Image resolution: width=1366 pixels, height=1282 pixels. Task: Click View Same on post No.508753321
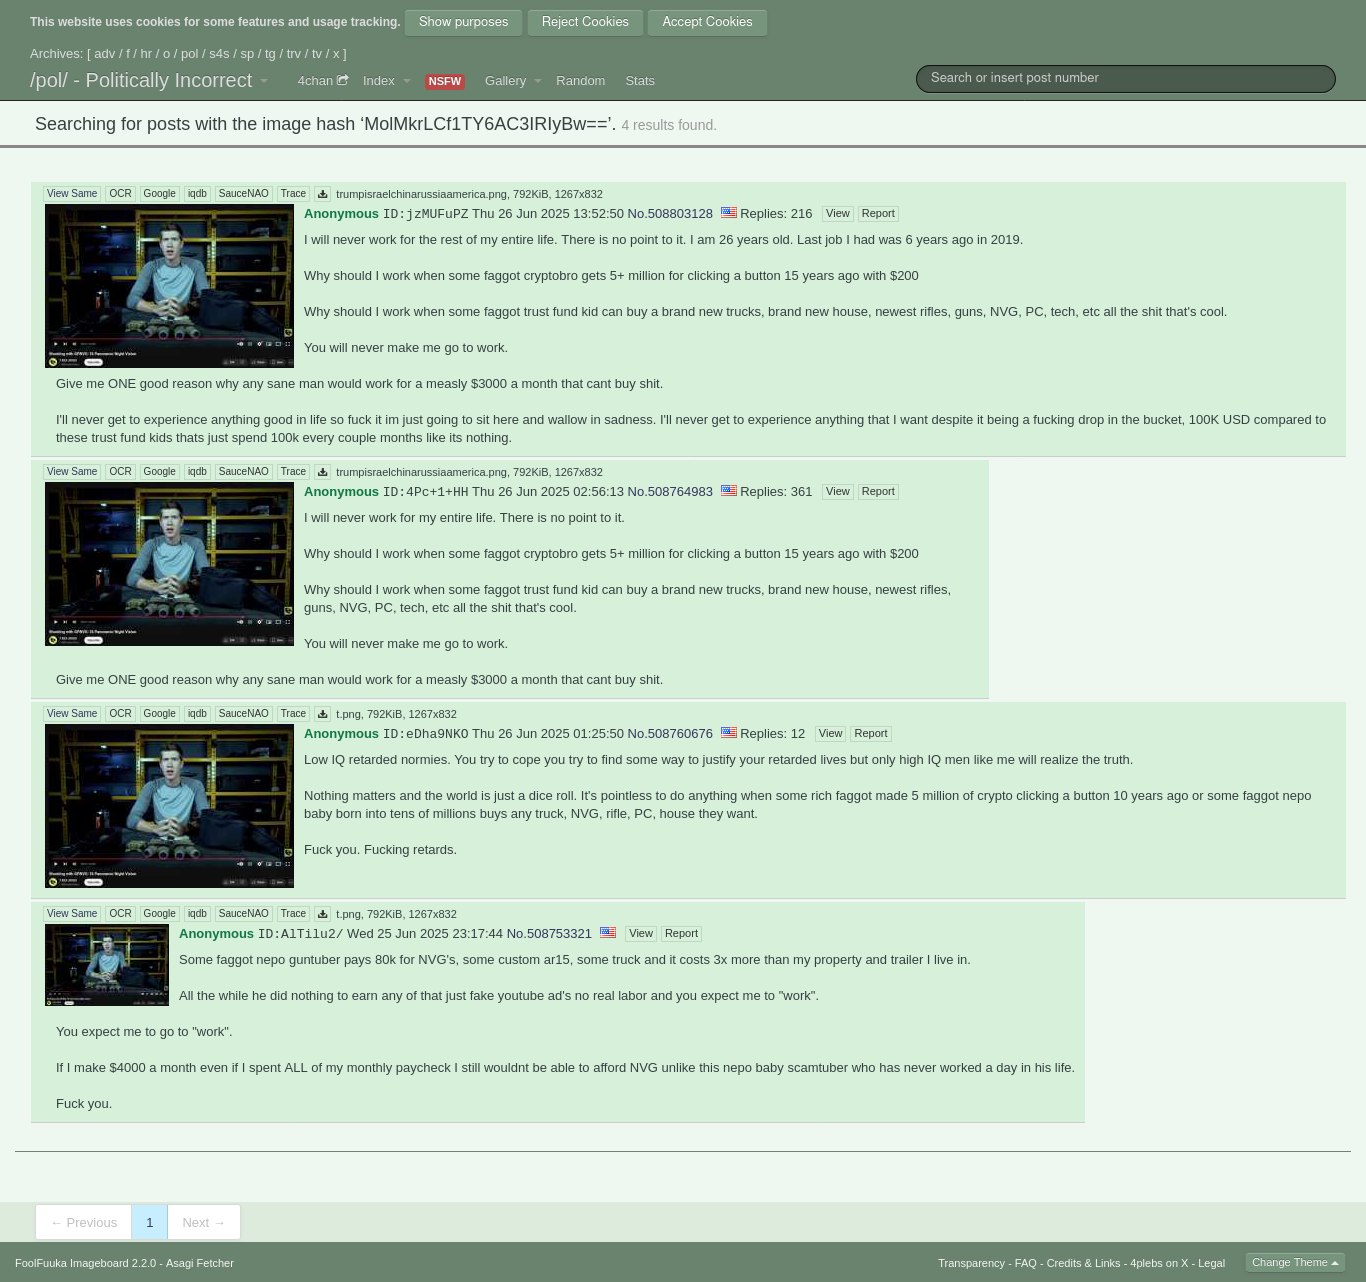coord(72,914)
